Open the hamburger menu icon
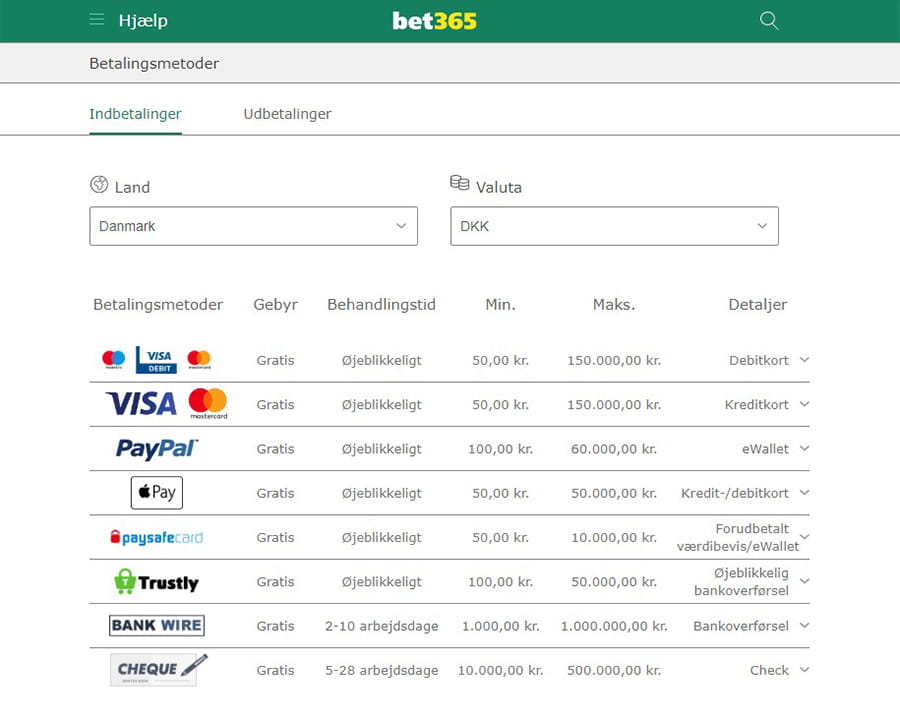Image resolution: width=900 pixels, height=724 pixels. [x=97, y=20]
